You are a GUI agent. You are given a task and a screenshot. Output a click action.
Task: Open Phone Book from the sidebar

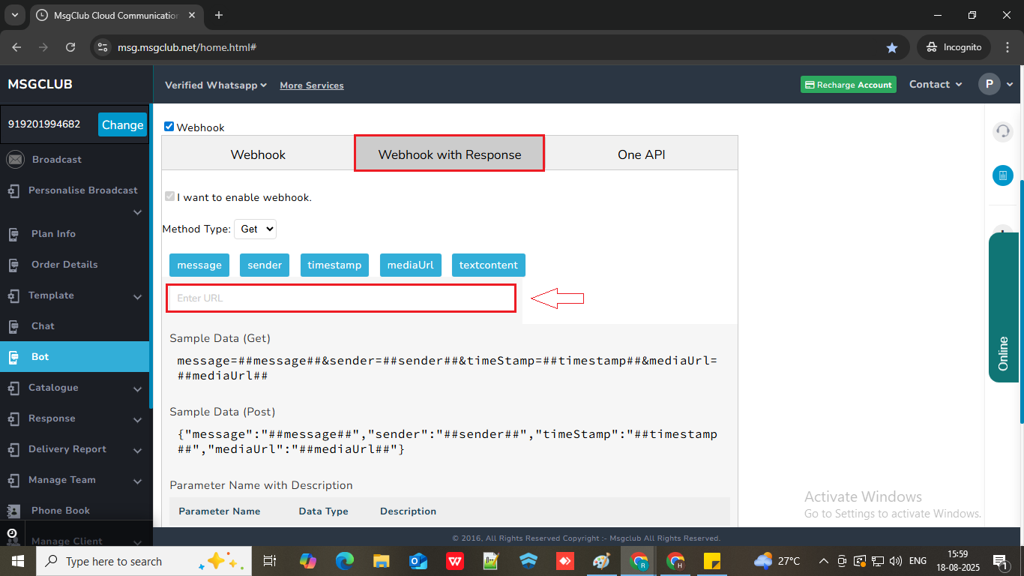tap(61, 511)
